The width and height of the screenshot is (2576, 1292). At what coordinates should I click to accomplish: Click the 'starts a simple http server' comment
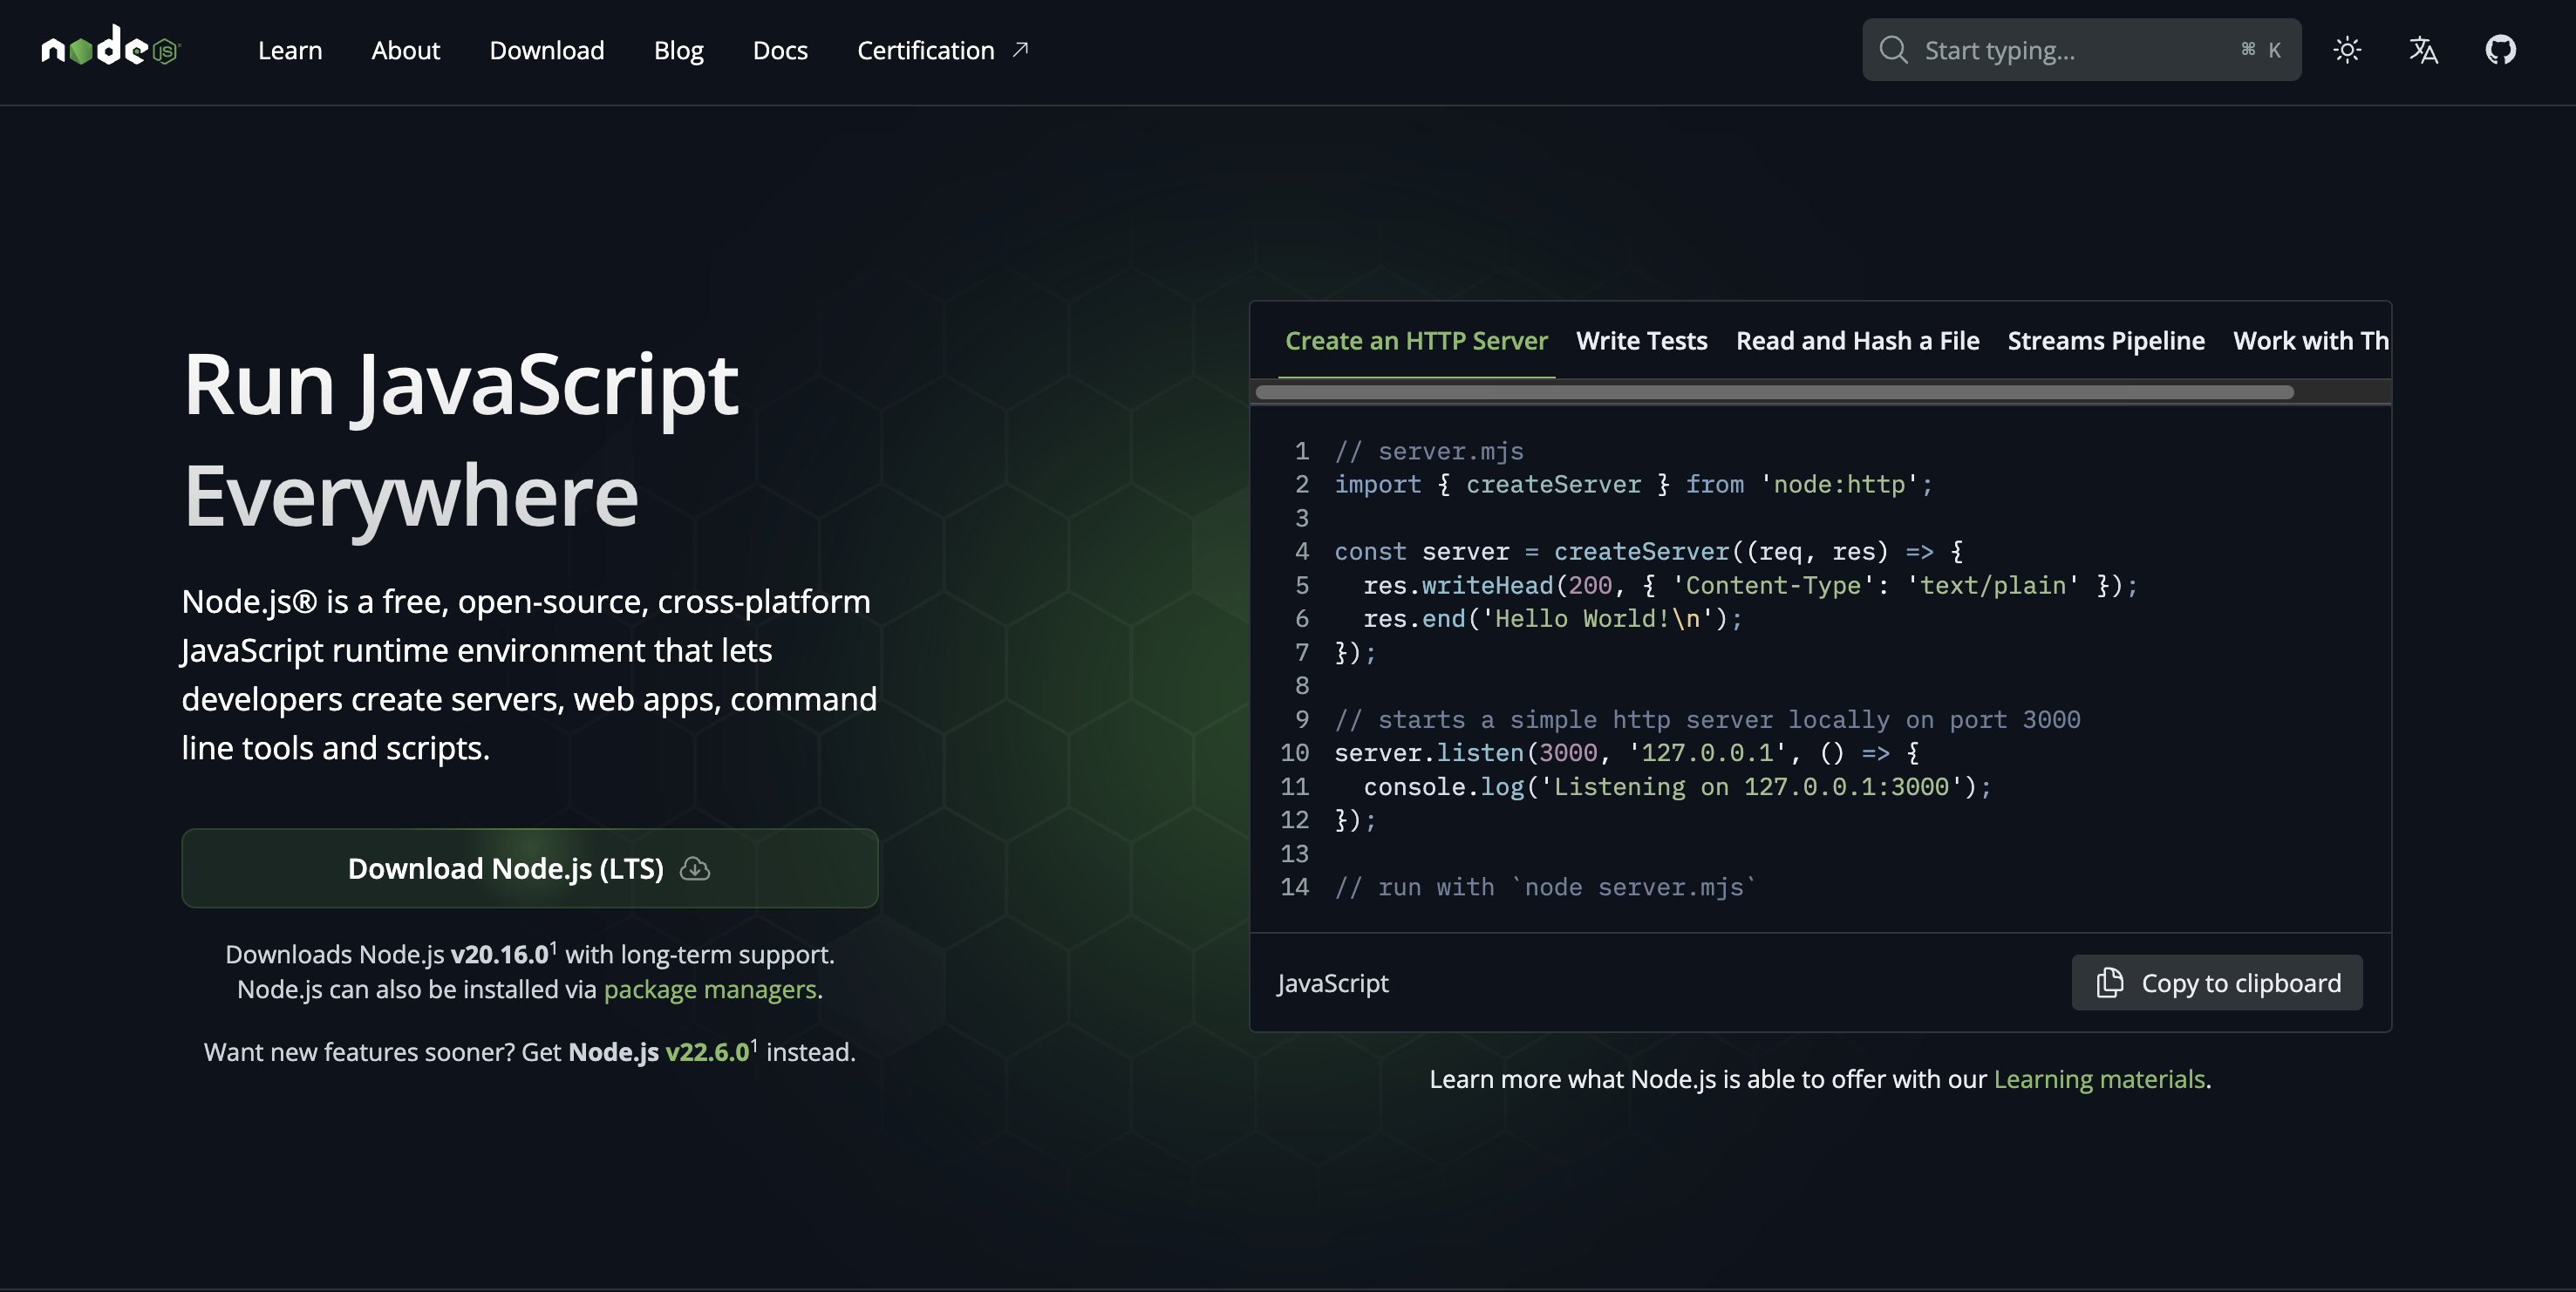pos(1707,719)
